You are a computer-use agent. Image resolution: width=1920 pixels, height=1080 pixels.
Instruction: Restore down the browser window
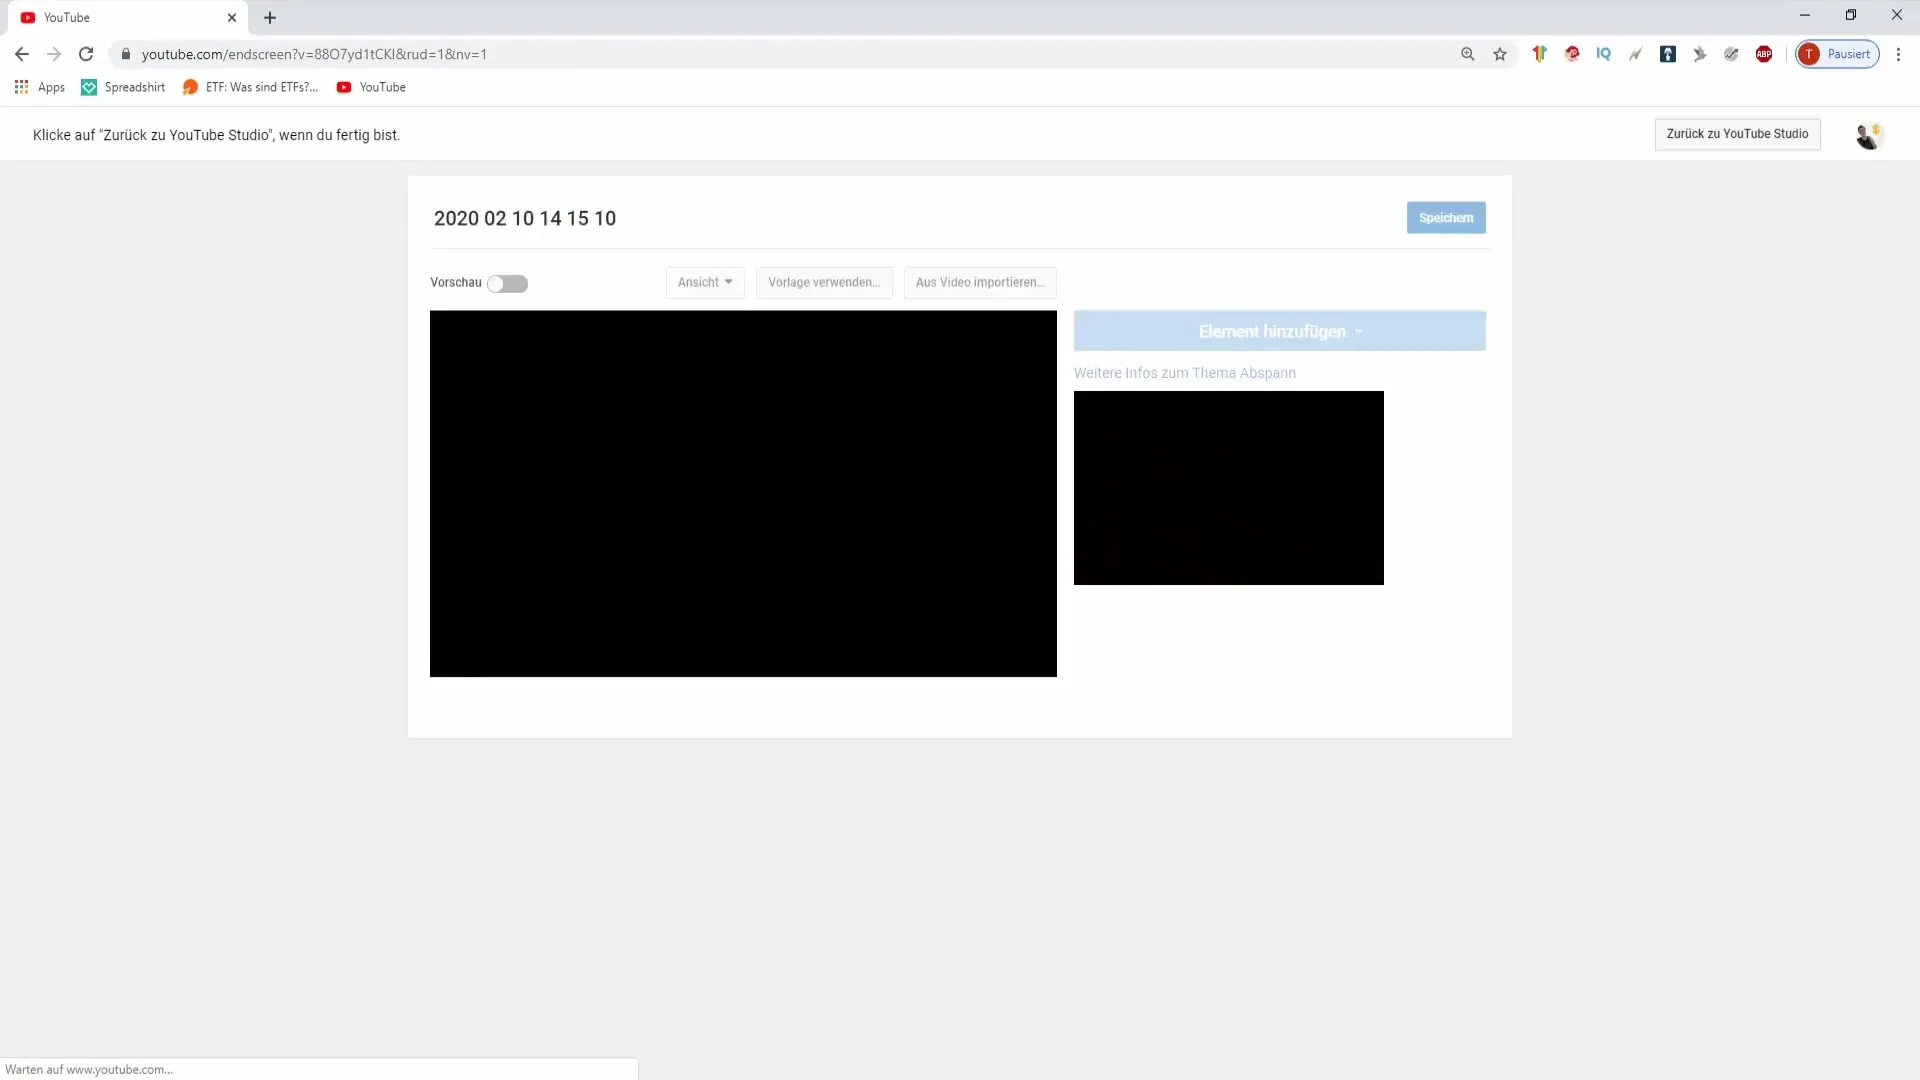1851,15
